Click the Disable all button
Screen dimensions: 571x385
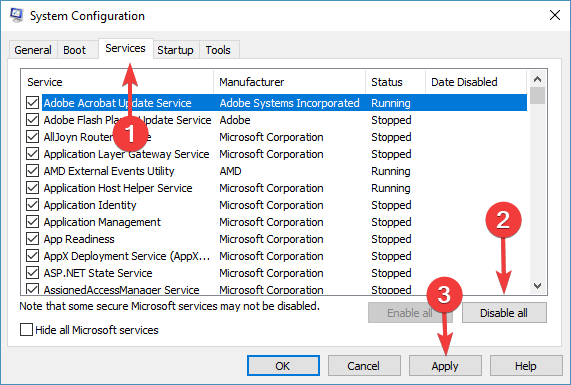(x=504, y=313)
